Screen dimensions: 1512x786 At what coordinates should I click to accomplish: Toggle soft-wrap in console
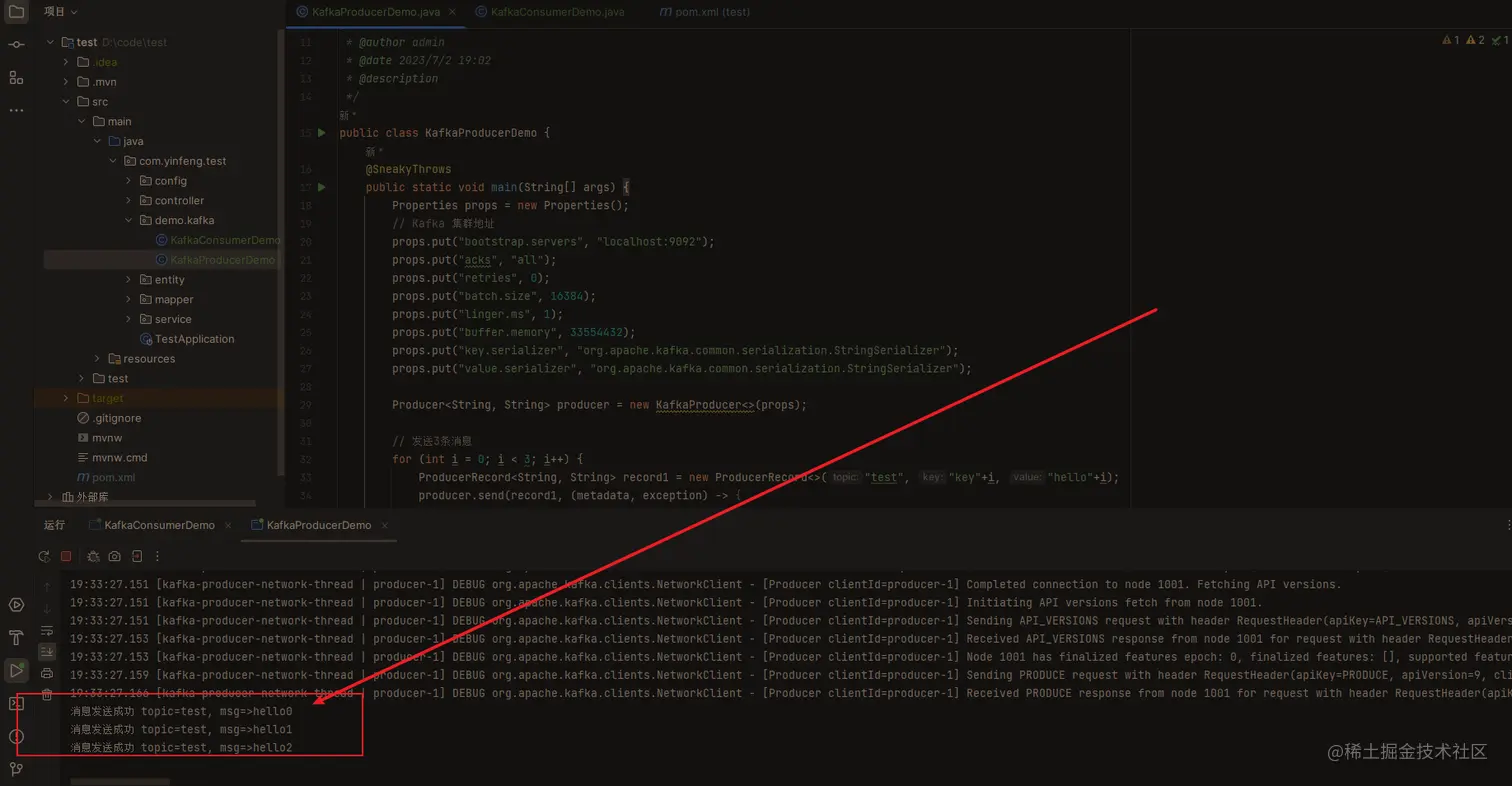(47, 631)
